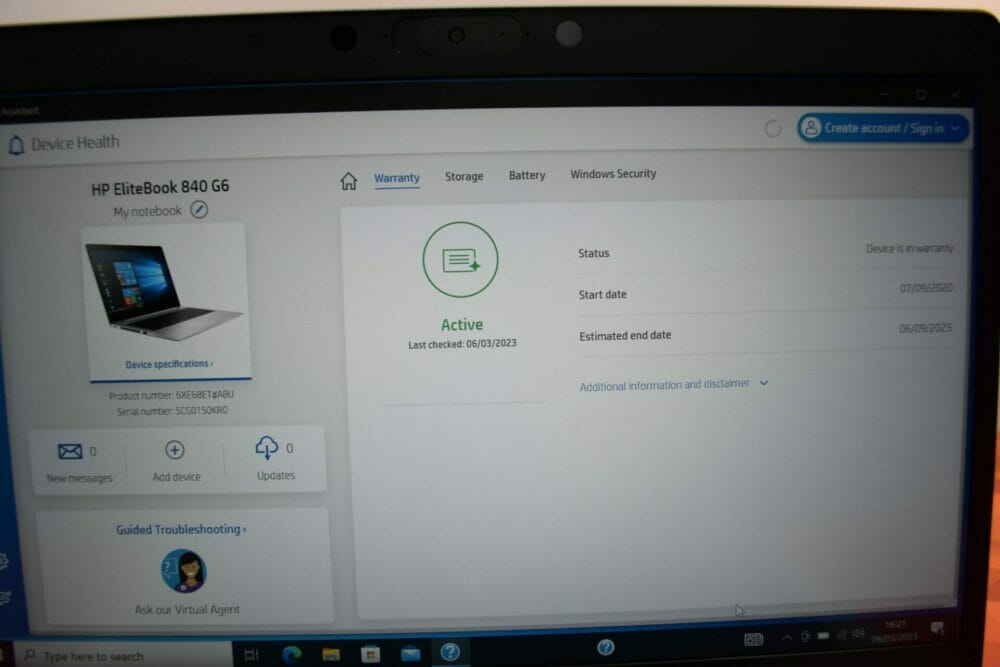1000x667 pixels.
Task: Click the EliteBook laptop picture
Action: (x=164, y=292)
